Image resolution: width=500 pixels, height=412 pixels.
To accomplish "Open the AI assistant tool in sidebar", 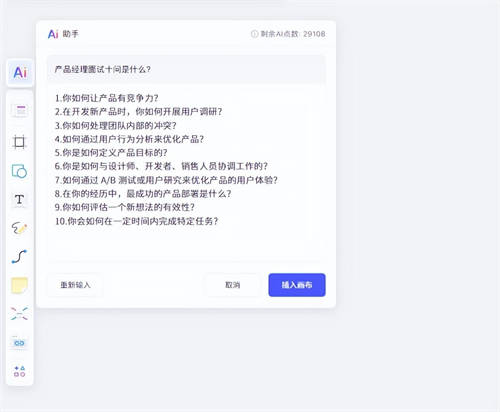I will click(x=20, y=72).
